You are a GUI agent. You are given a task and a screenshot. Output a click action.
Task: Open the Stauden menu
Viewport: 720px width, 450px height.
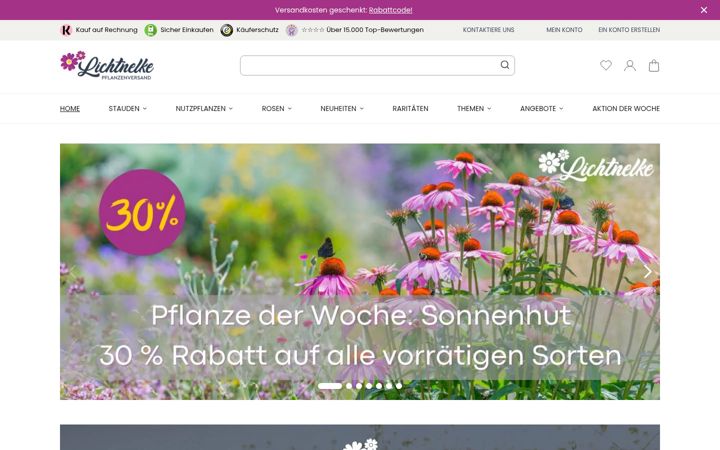click(124, 108)
